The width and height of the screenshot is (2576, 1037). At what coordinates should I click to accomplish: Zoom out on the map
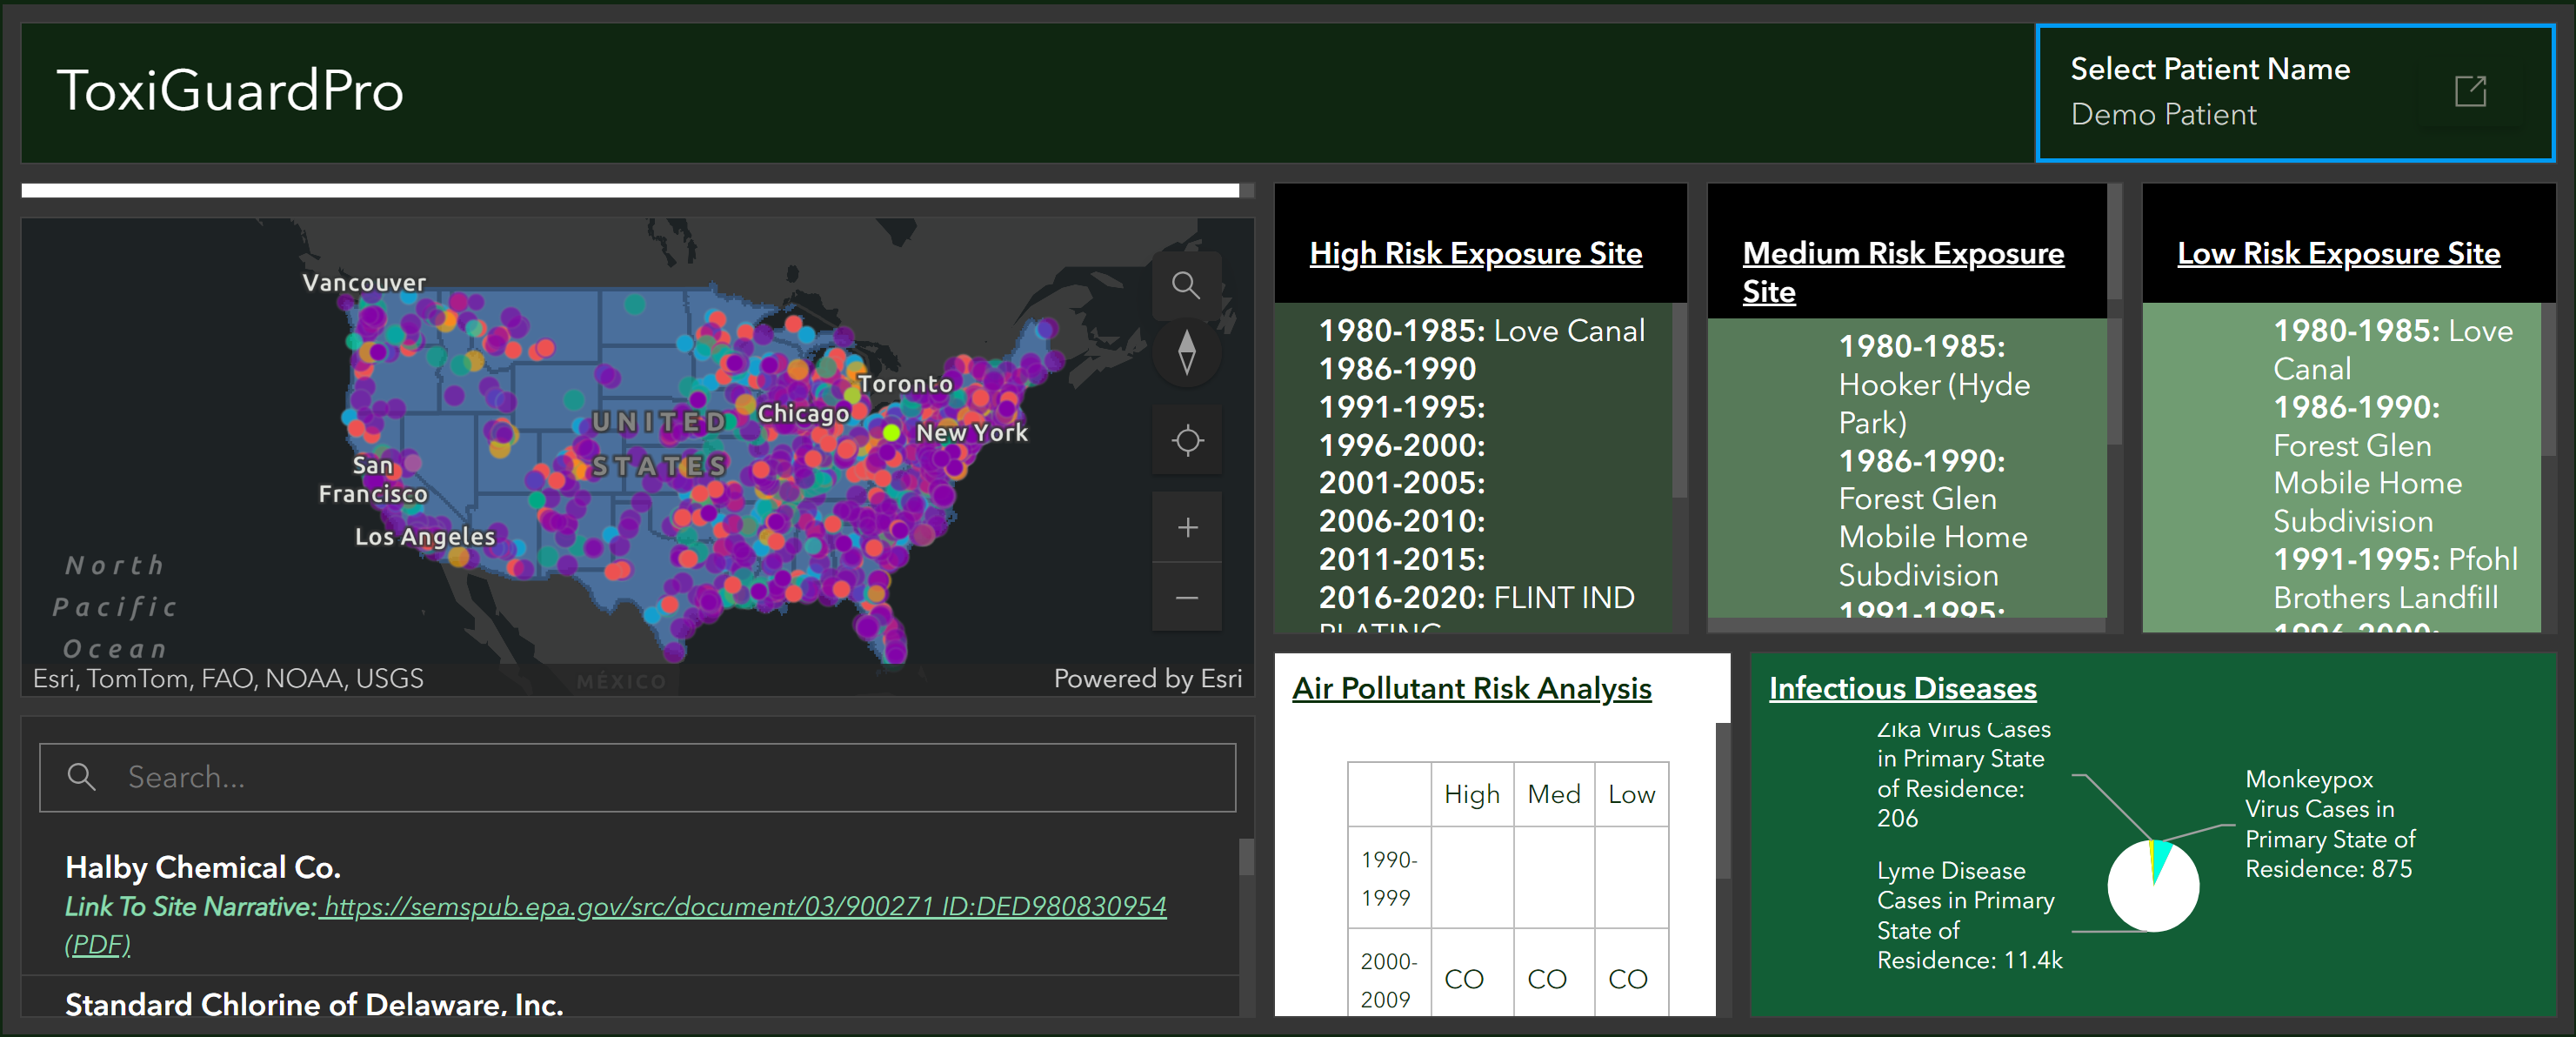point(1186,597)
